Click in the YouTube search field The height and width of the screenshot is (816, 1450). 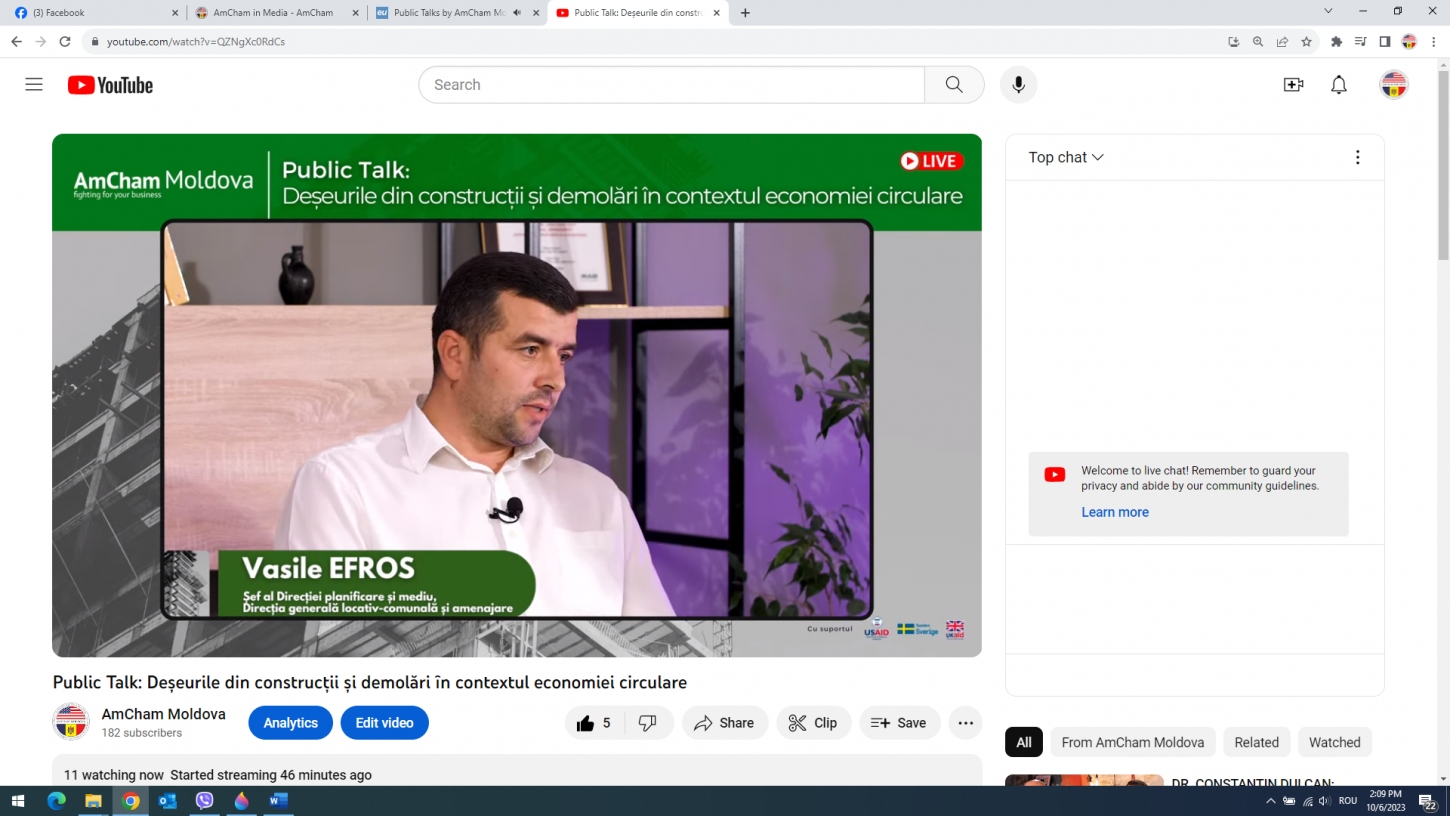click(670, 85)
